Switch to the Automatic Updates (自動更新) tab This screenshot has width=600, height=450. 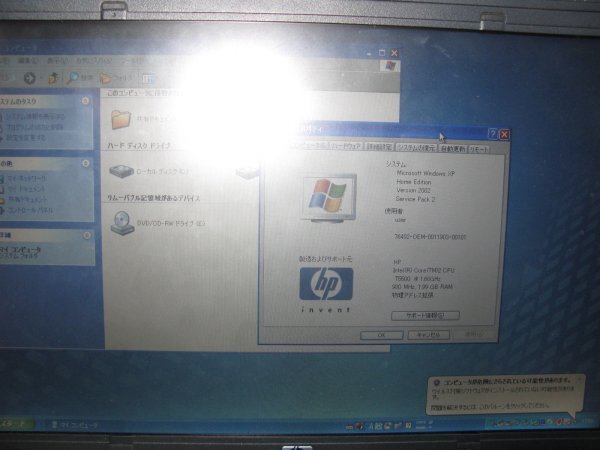tap(452, 148)
